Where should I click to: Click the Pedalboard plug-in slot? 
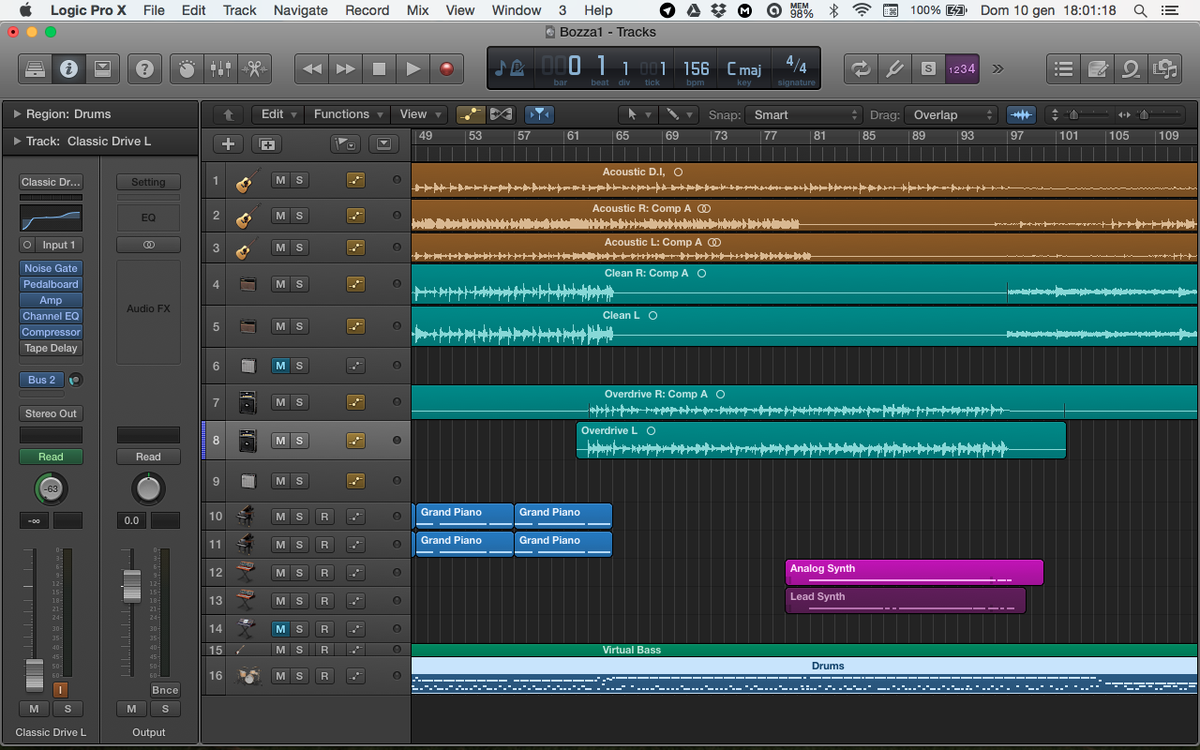tap(51, 284)
